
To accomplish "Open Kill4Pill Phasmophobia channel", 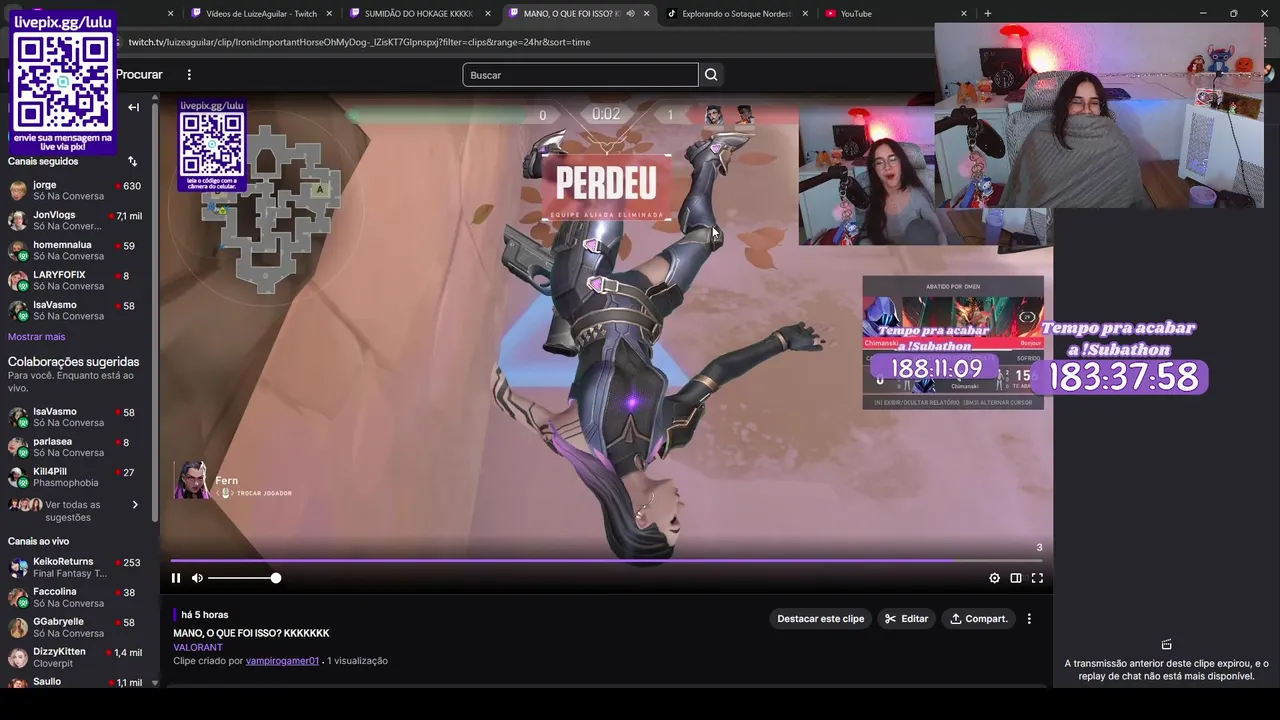I will [75, 478].
